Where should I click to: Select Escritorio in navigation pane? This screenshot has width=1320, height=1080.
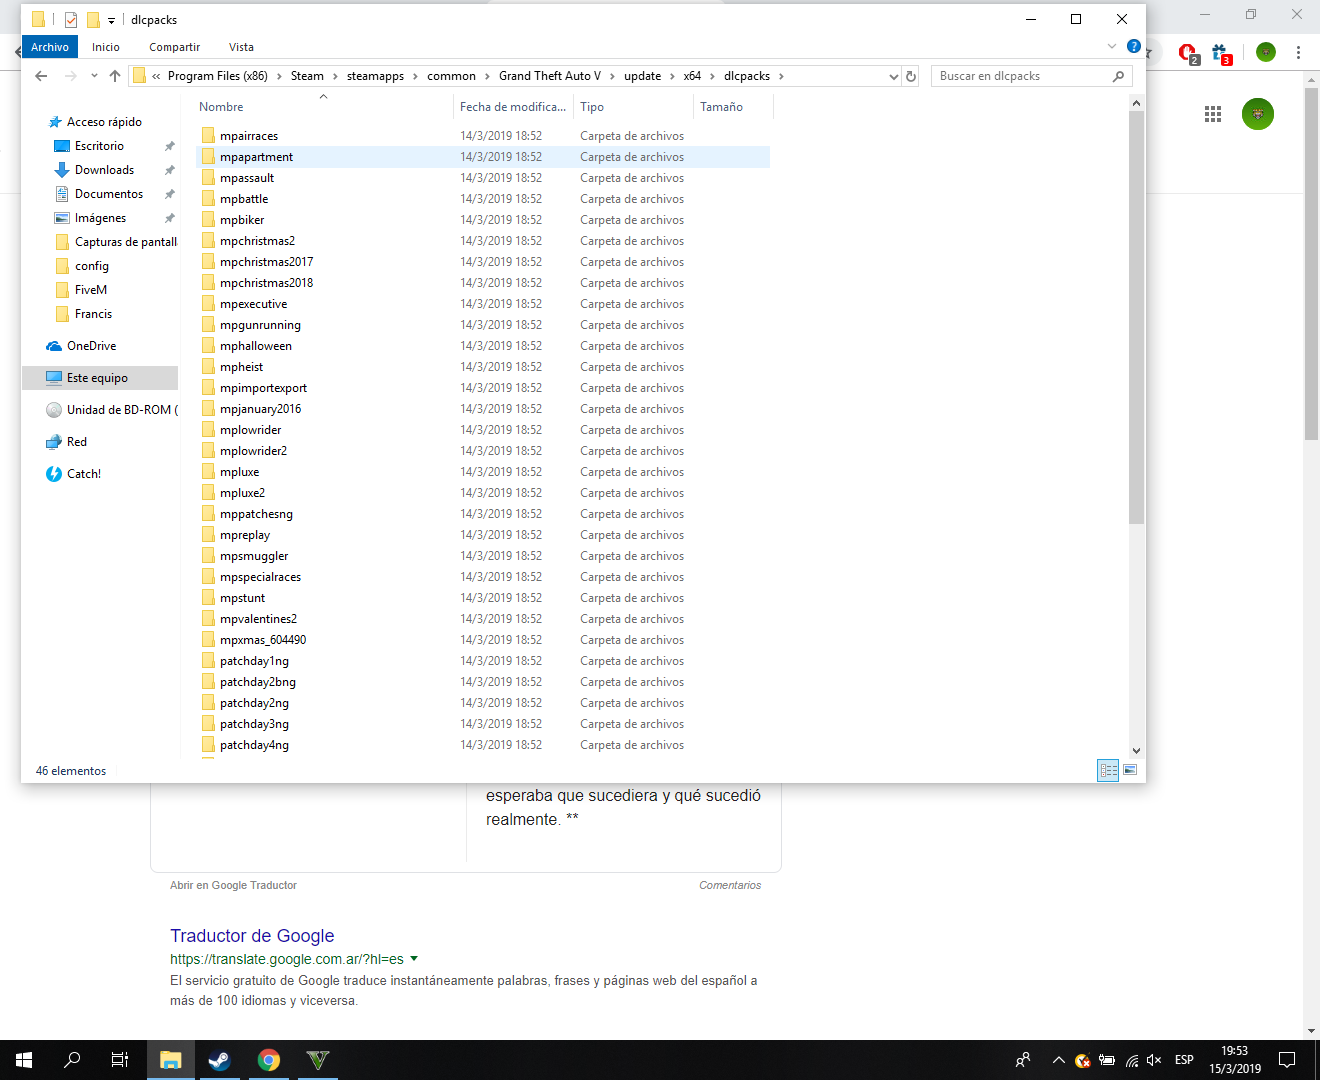(x=99, y=146)
